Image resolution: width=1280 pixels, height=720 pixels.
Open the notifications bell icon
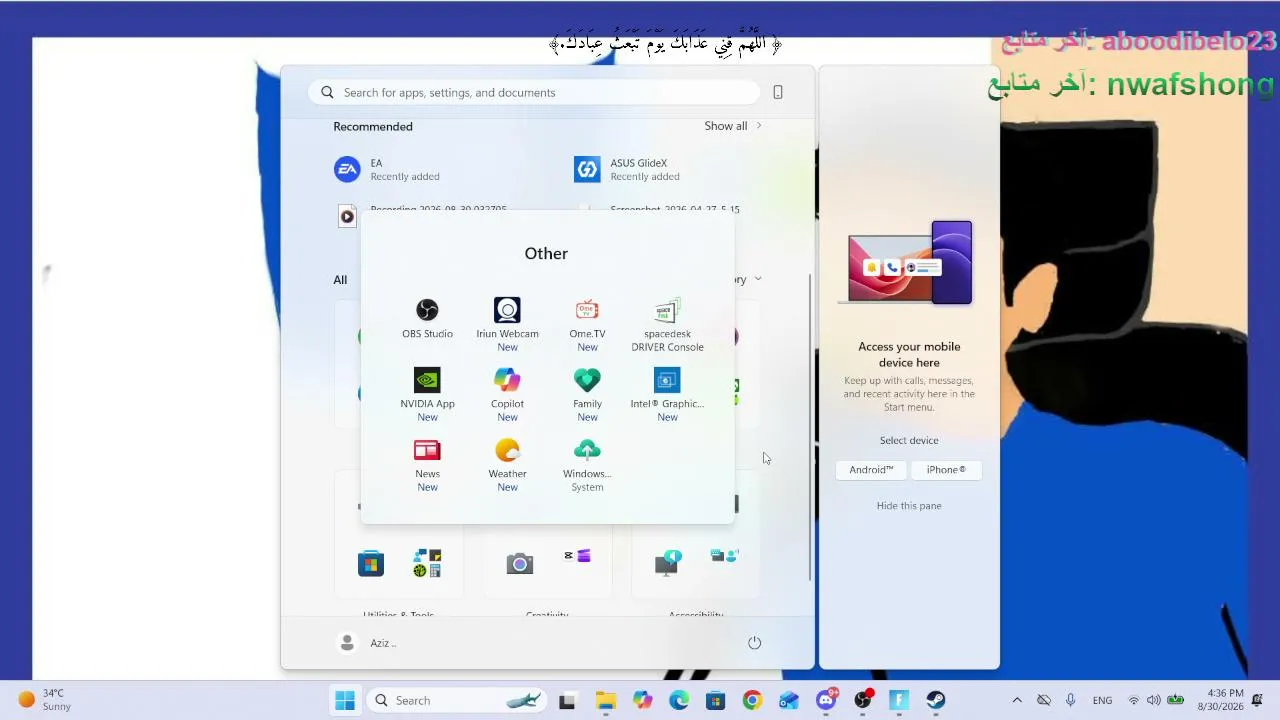pos(1258,700)
